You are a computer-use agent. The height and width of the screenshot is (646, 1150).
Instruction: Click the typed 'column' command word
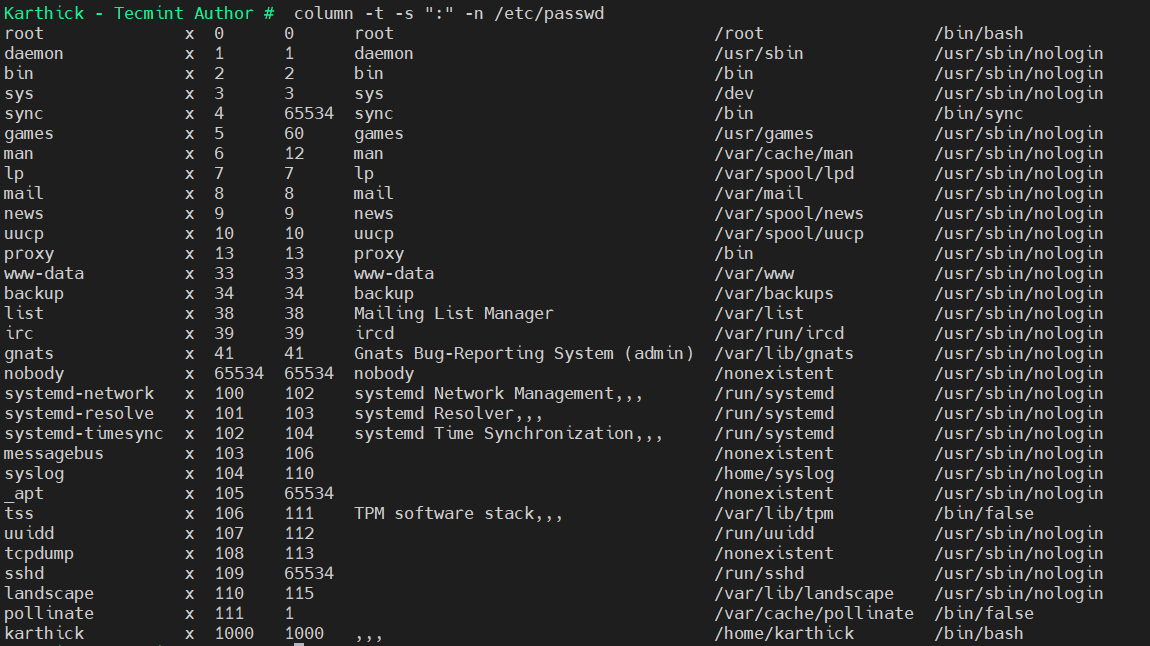[x=324, y=13]
